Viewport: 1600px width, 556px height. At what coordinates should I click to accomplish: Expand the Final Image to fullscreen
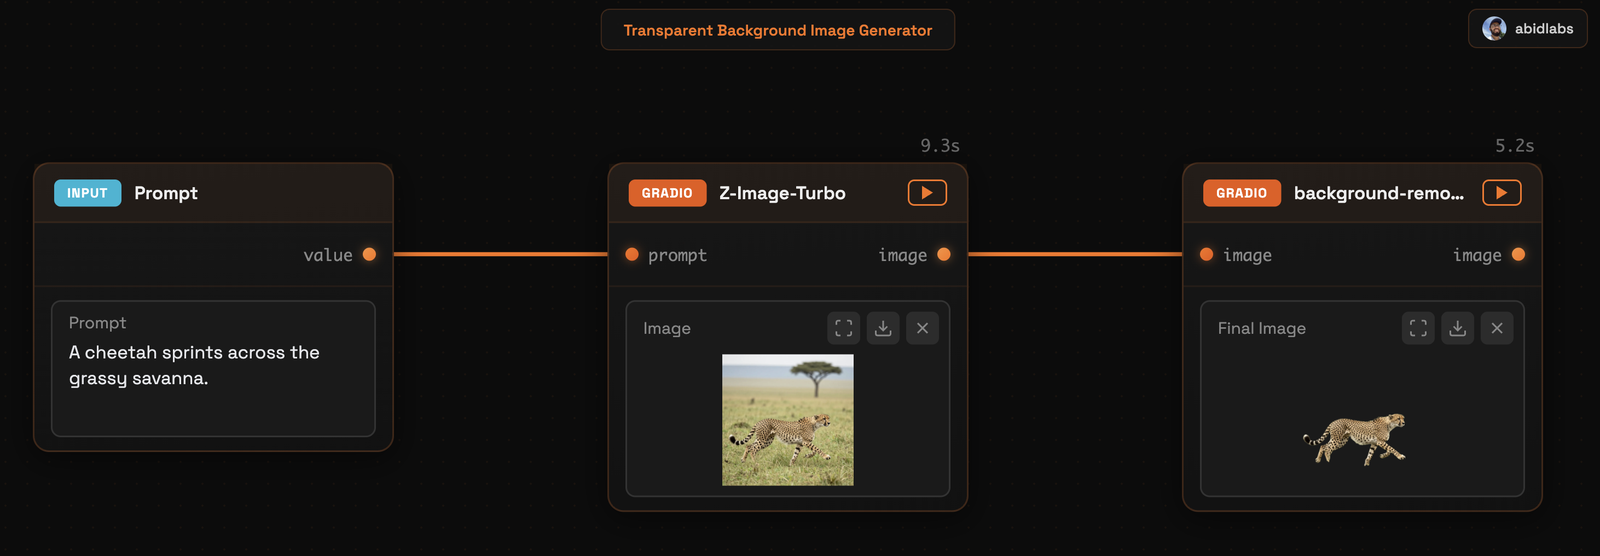[1418, 328]
